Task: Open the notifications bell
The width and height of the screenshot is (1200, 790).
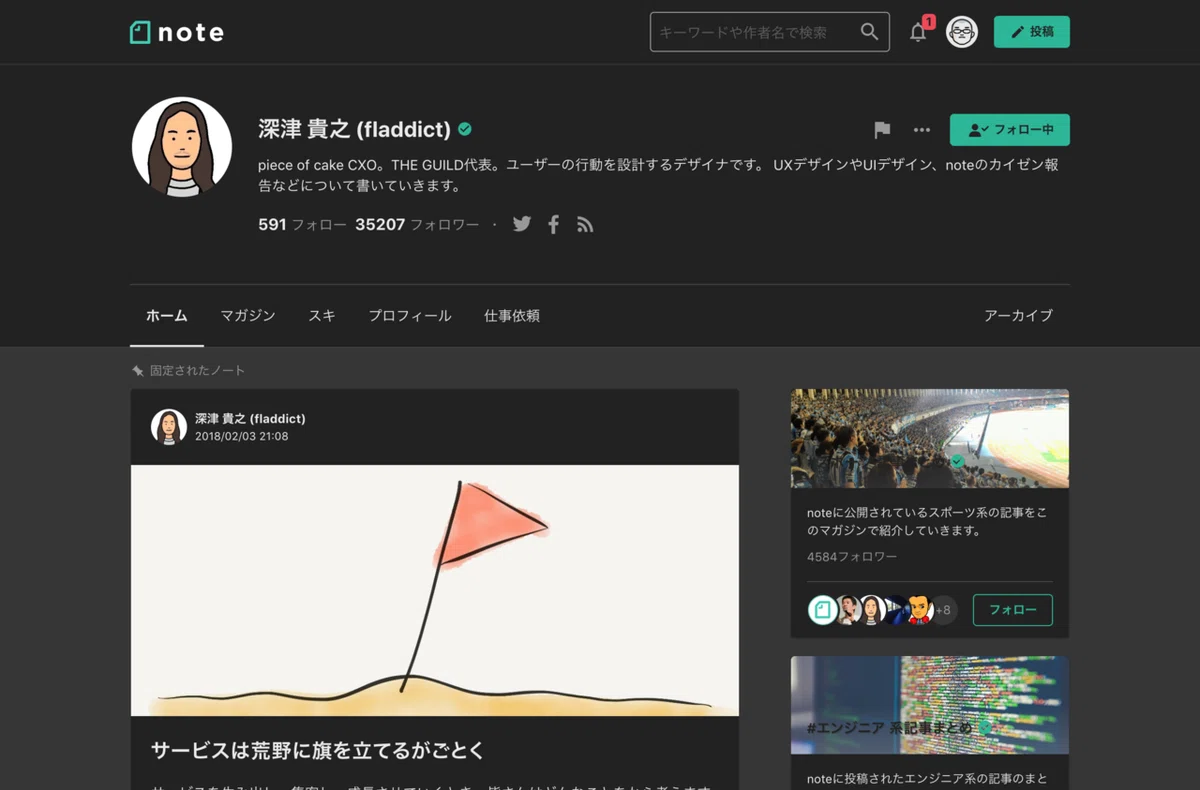Action: coord(918,32)
